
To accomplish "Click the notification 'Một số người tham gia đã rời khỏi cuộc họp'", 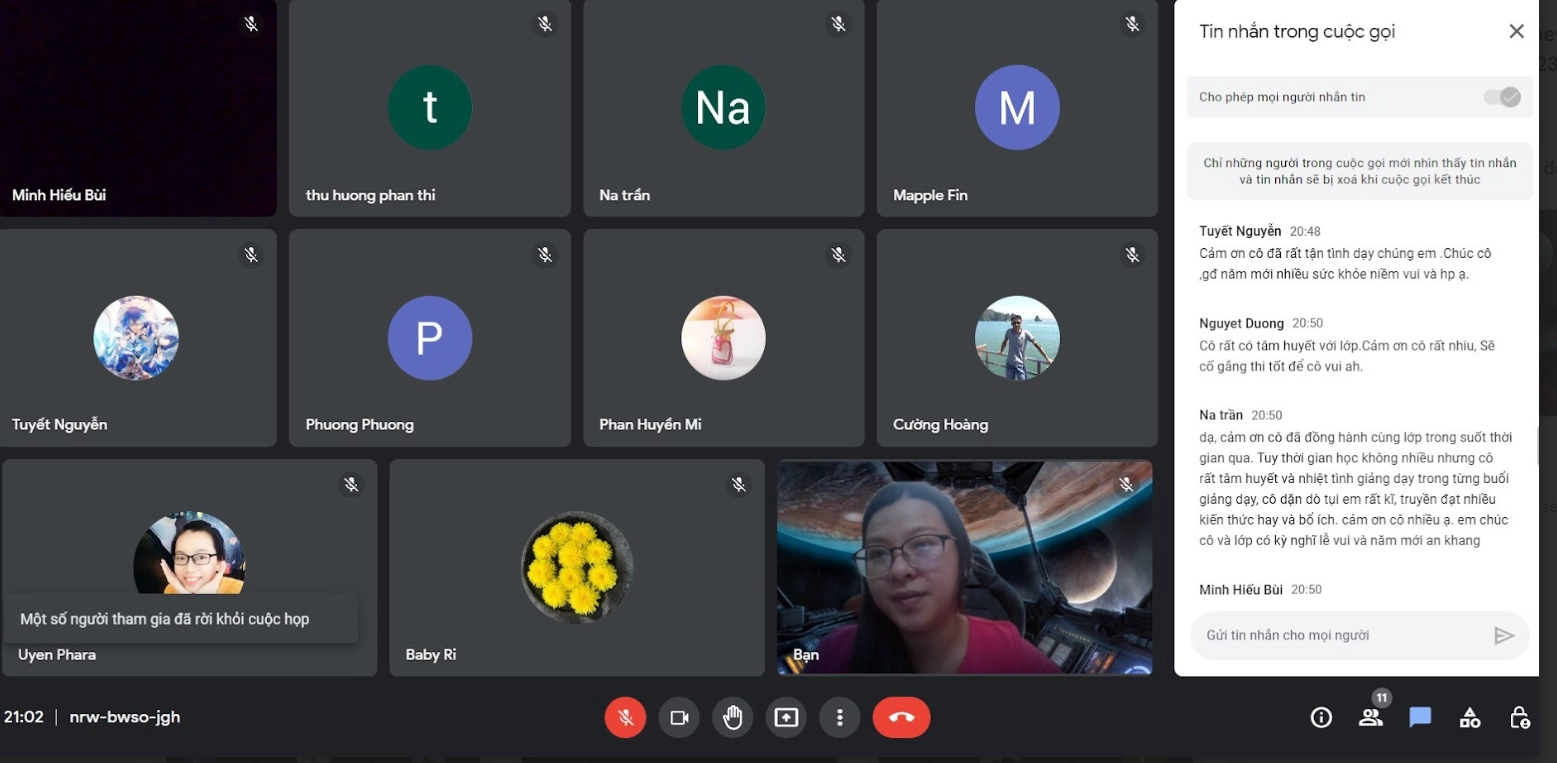I will [x=180, y=619].
